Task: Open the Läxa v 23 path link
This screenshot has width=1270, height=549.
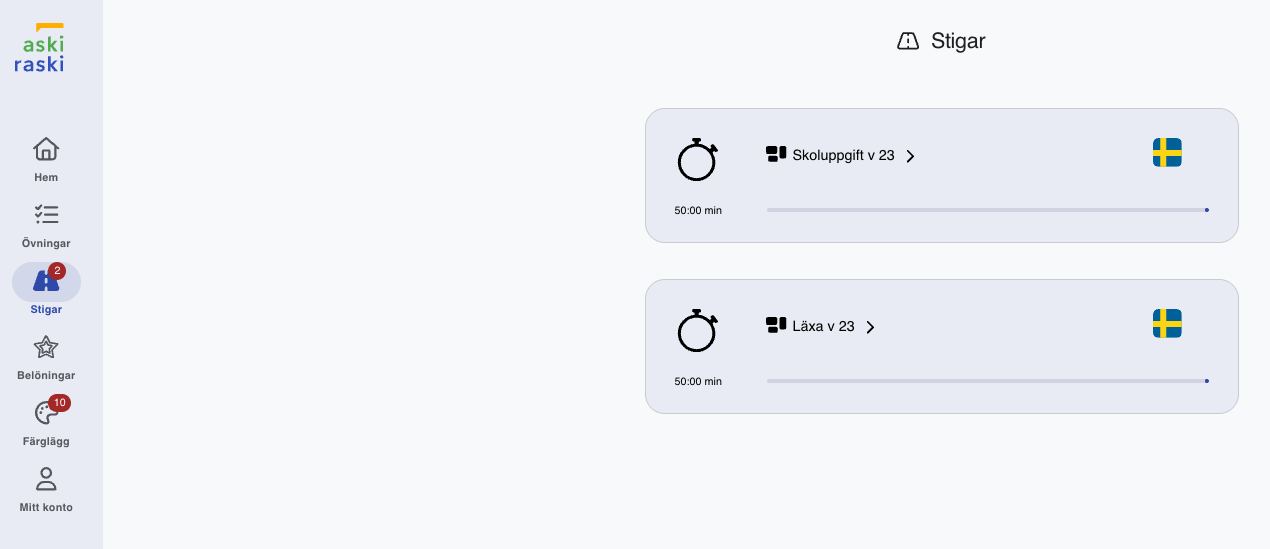Action: [822, 326]
